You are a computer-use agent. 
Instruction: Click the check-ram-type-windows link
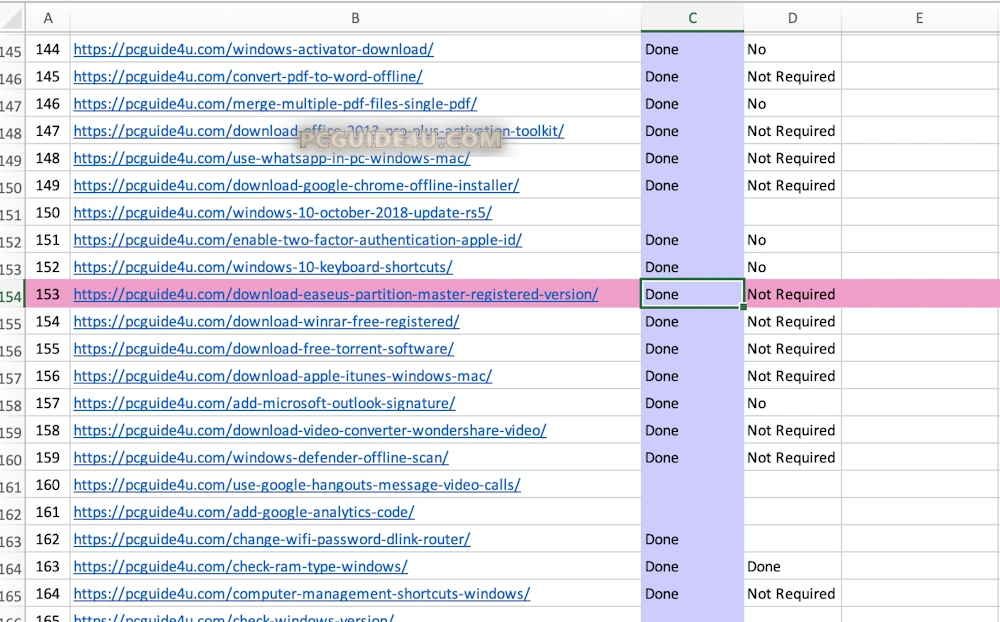click(x=240, y=566)
